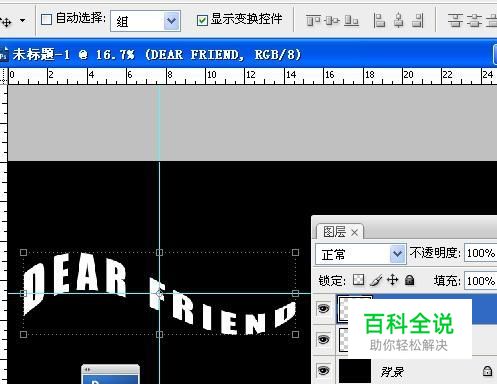Hide the 背景 layer via its eye icon

coord(323,370)
